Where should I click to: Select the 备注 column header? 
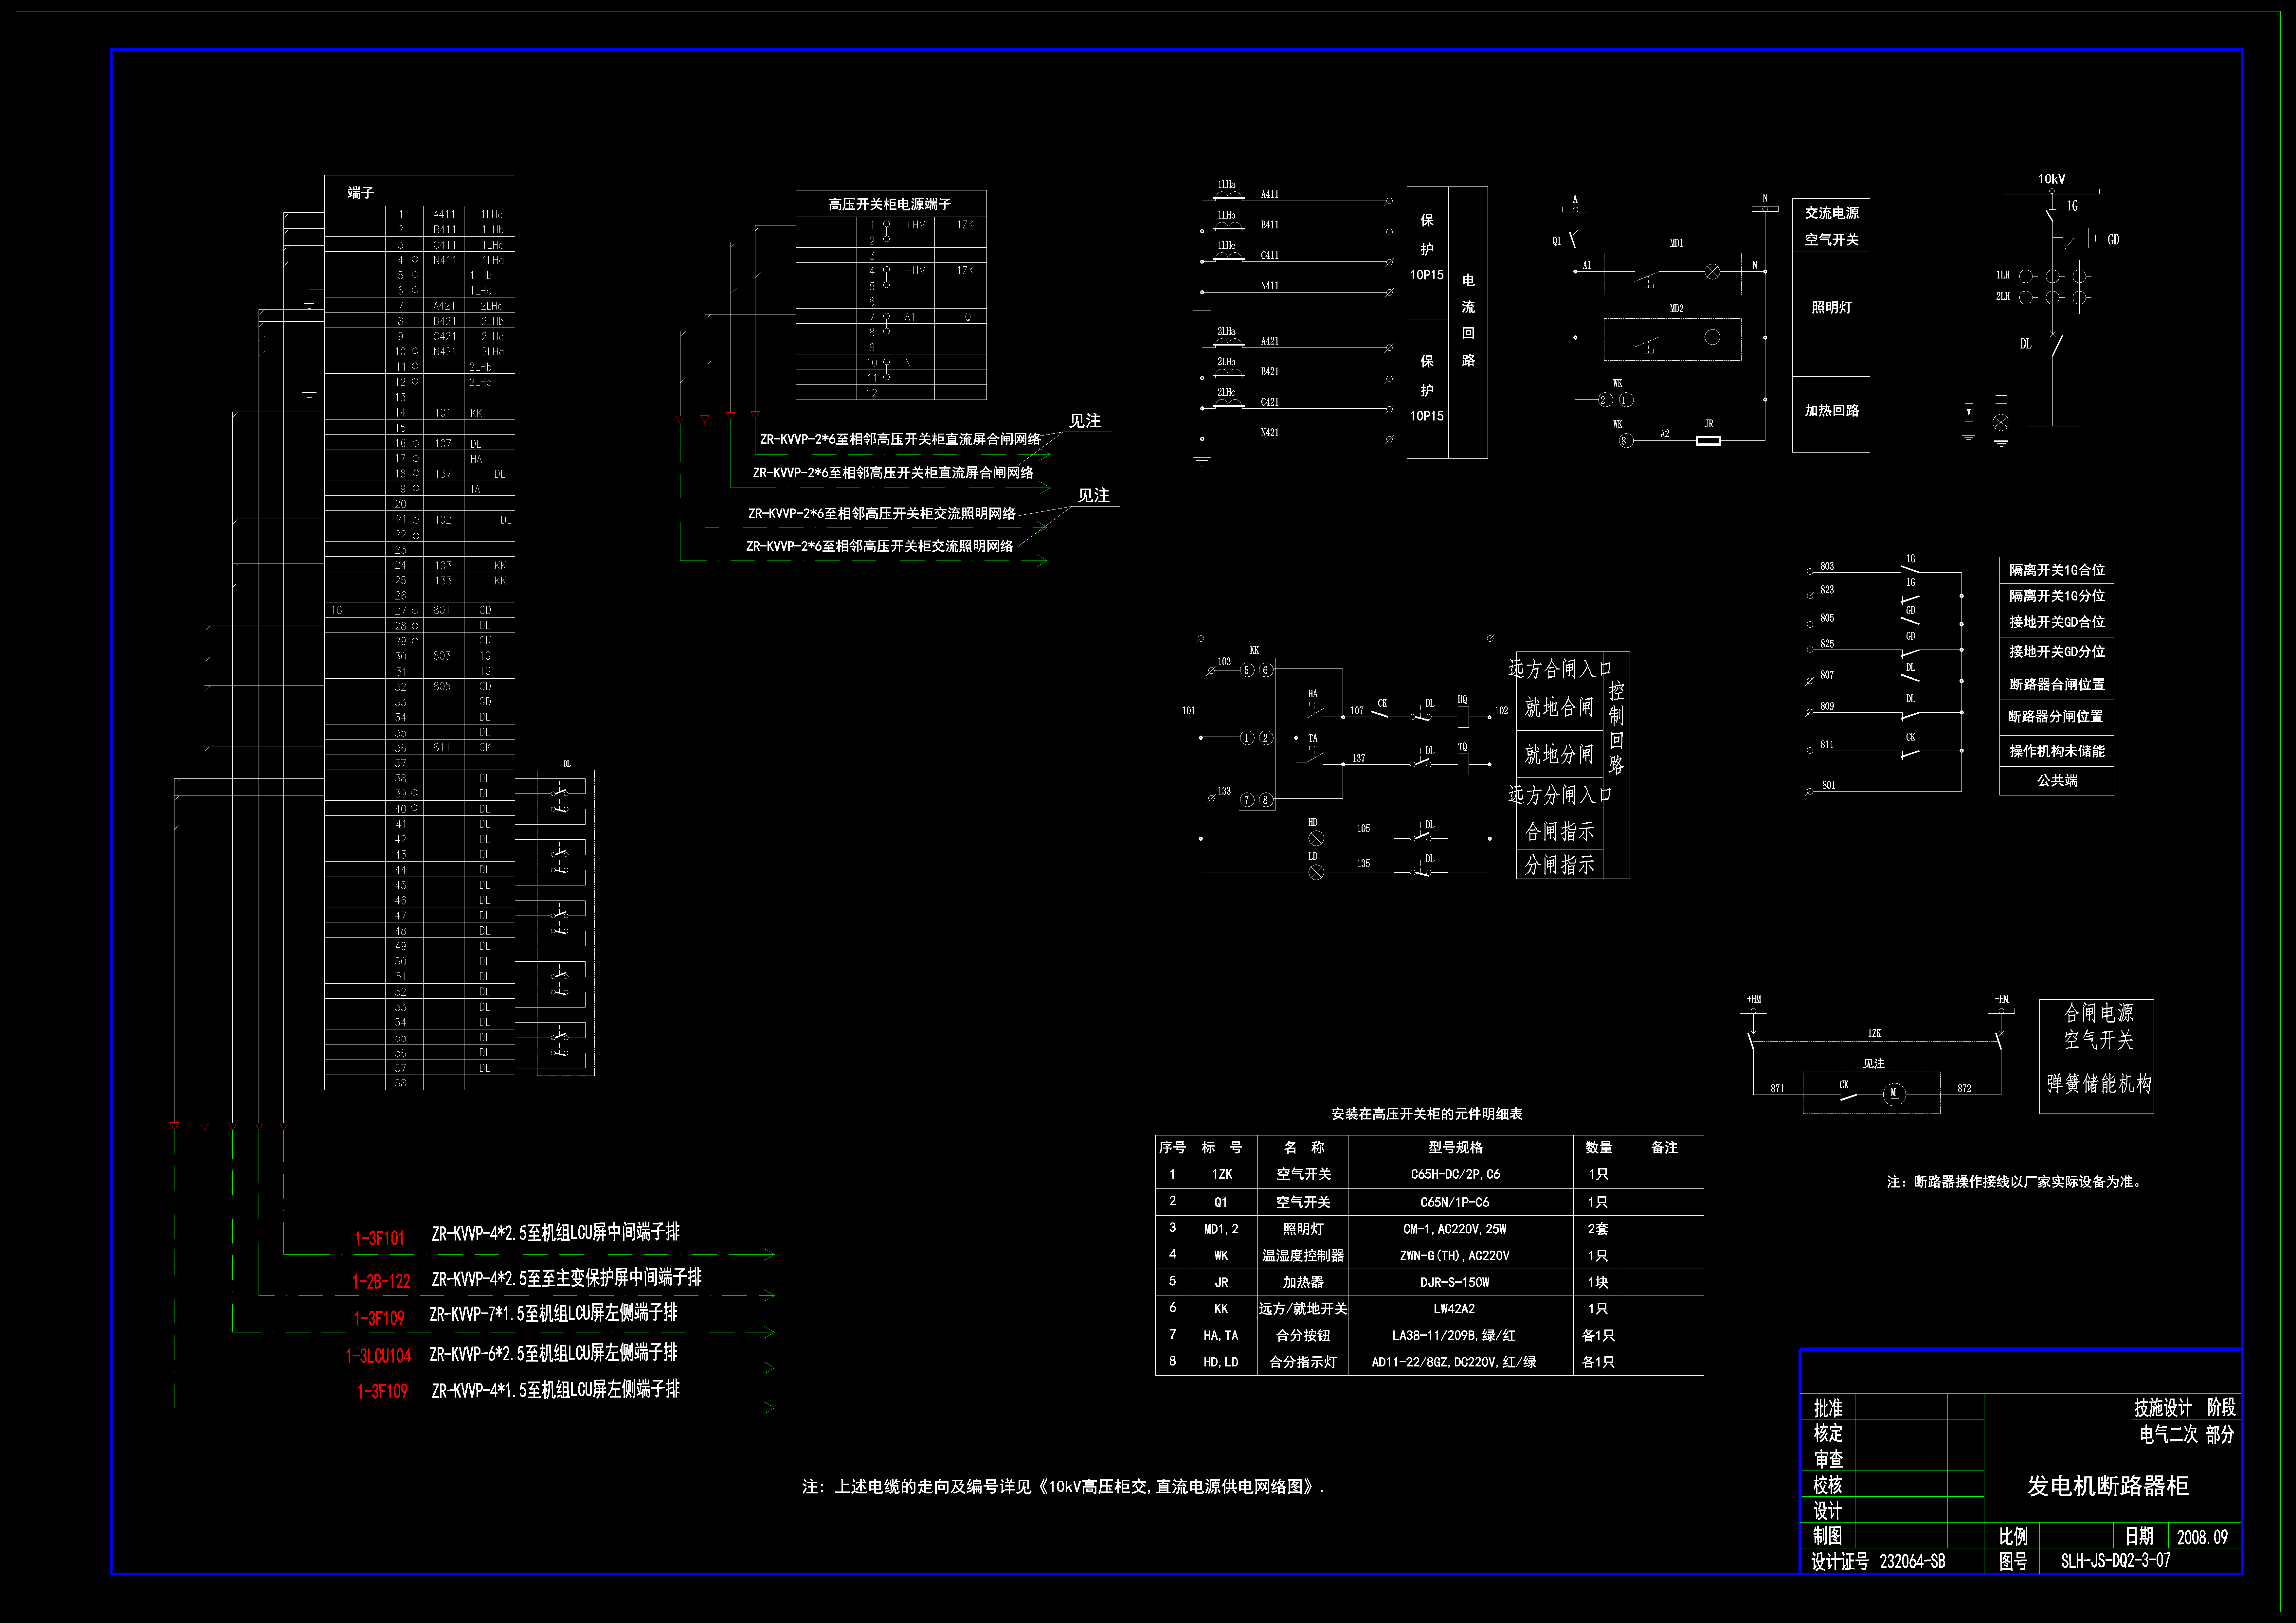click(1664, 1148)
